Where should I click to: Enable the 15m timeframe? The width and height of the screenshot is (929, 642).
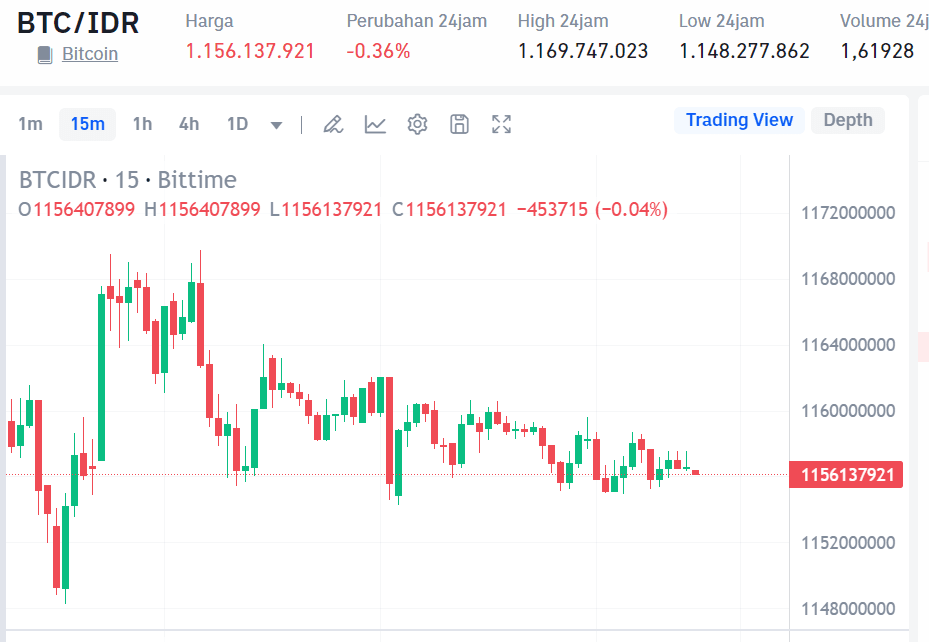(x=87, y=124)
